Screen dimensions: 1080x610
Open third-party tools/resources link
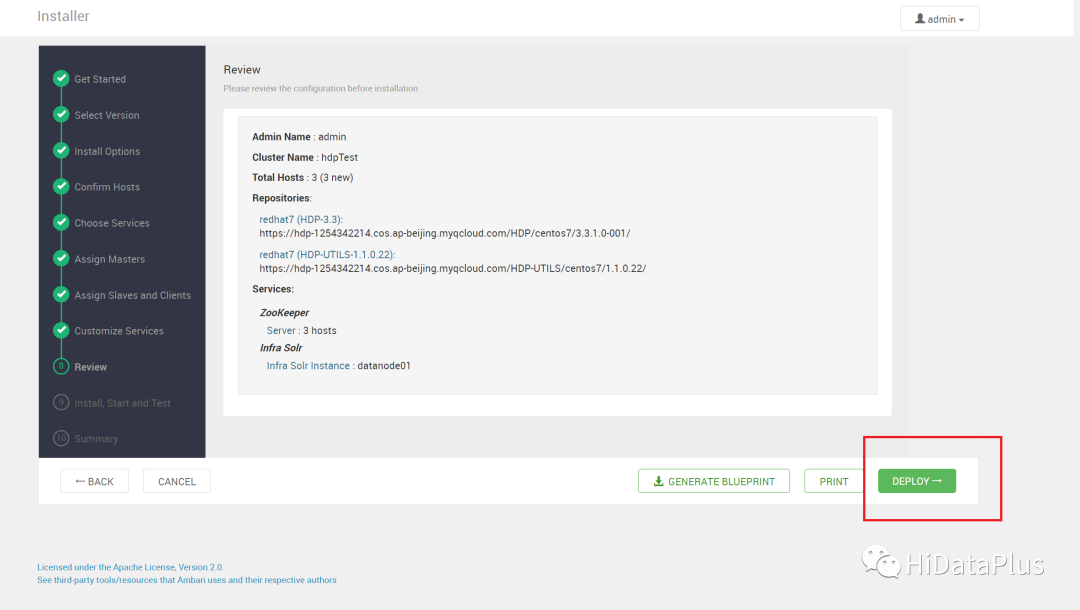[187, 580]
